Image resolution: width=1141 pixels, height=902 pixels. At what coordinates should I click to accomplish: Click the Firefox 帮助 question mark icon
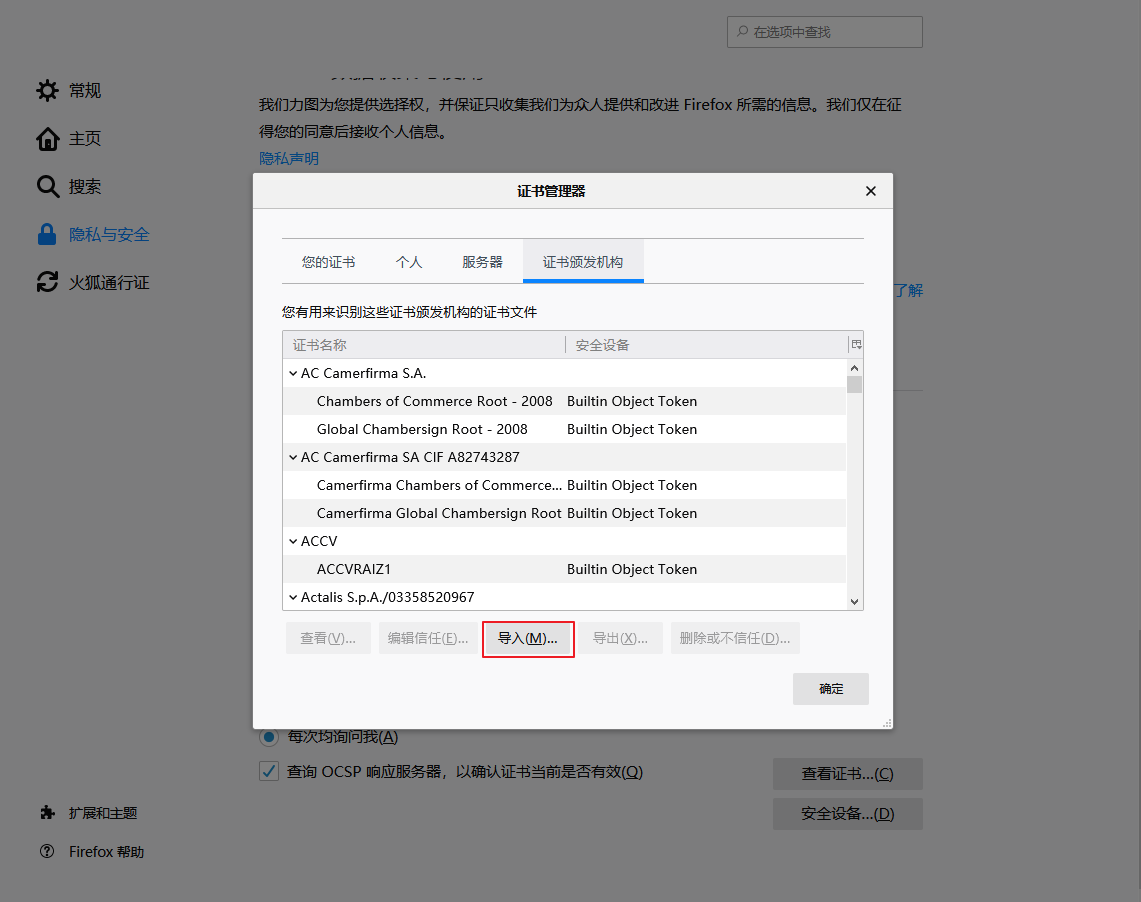tap(47, 851)
